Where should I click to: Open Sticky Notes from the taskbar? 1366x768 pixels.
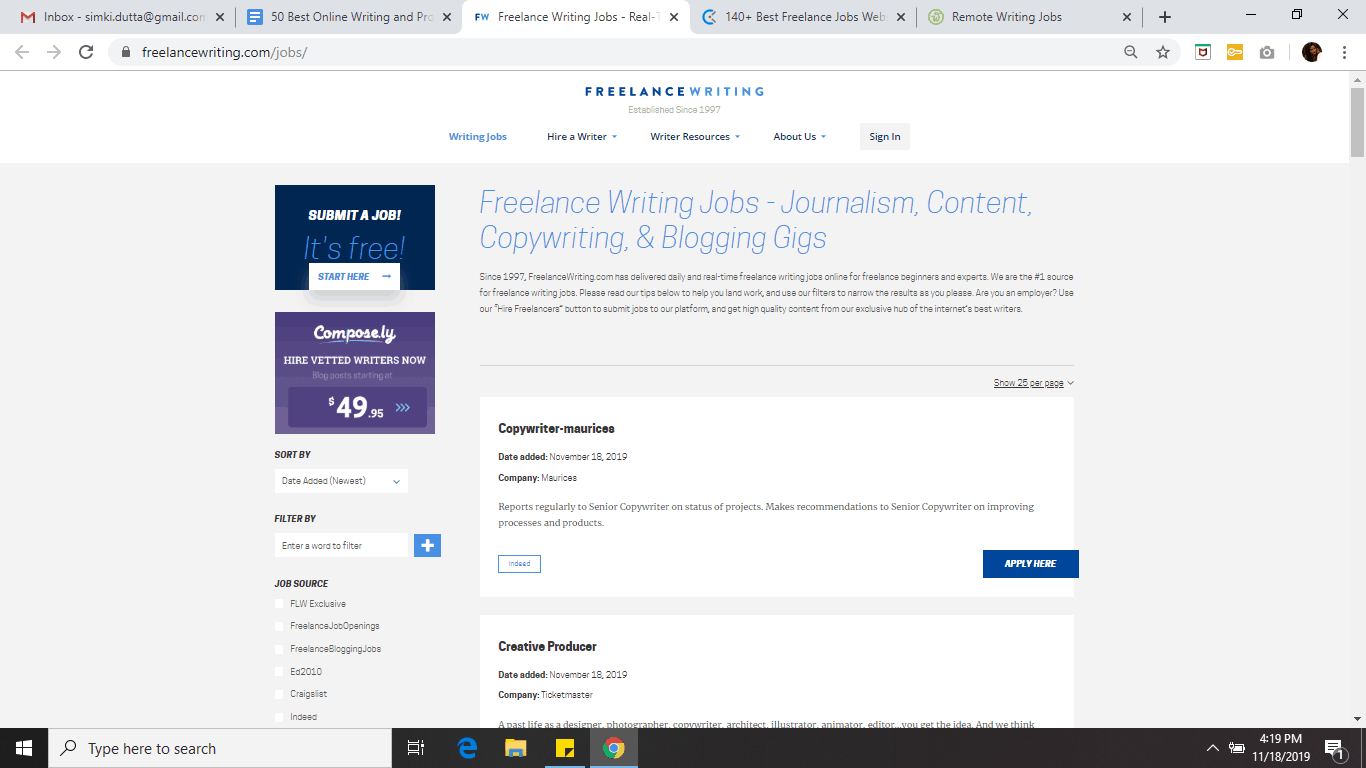pos(564,748)
